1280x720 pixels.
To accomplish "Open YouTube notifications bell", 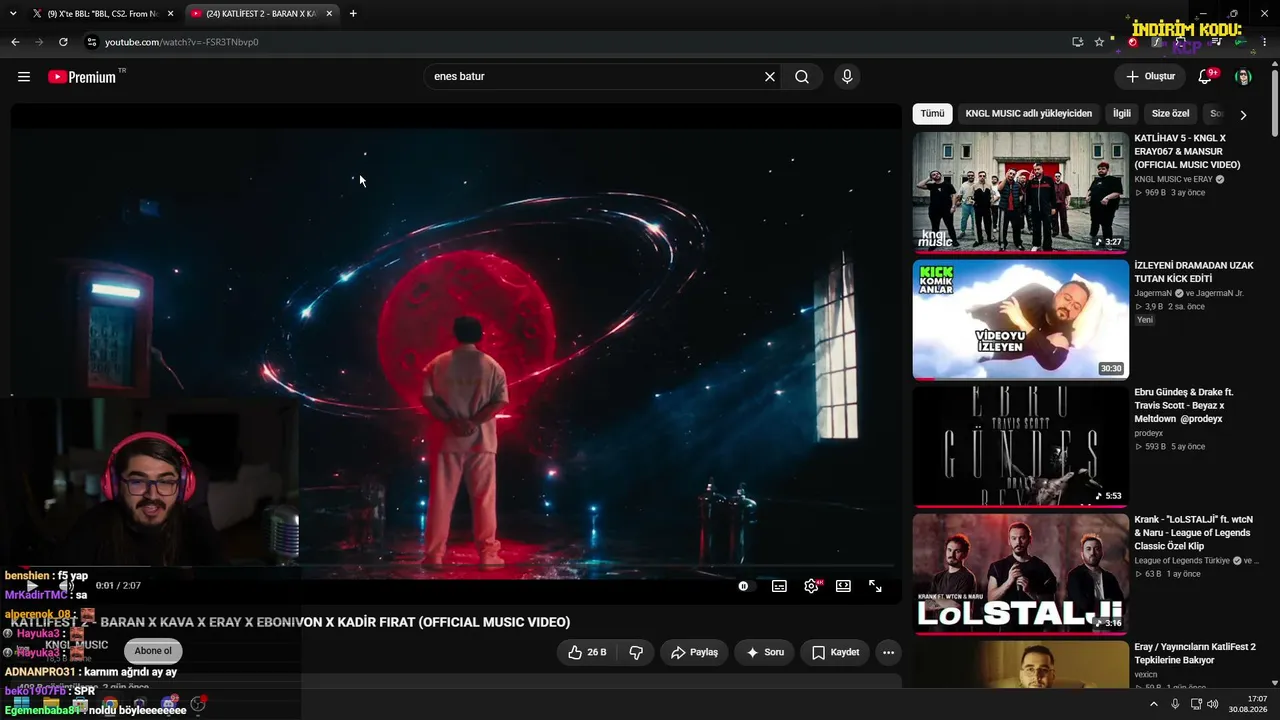I will (1206, 77).
